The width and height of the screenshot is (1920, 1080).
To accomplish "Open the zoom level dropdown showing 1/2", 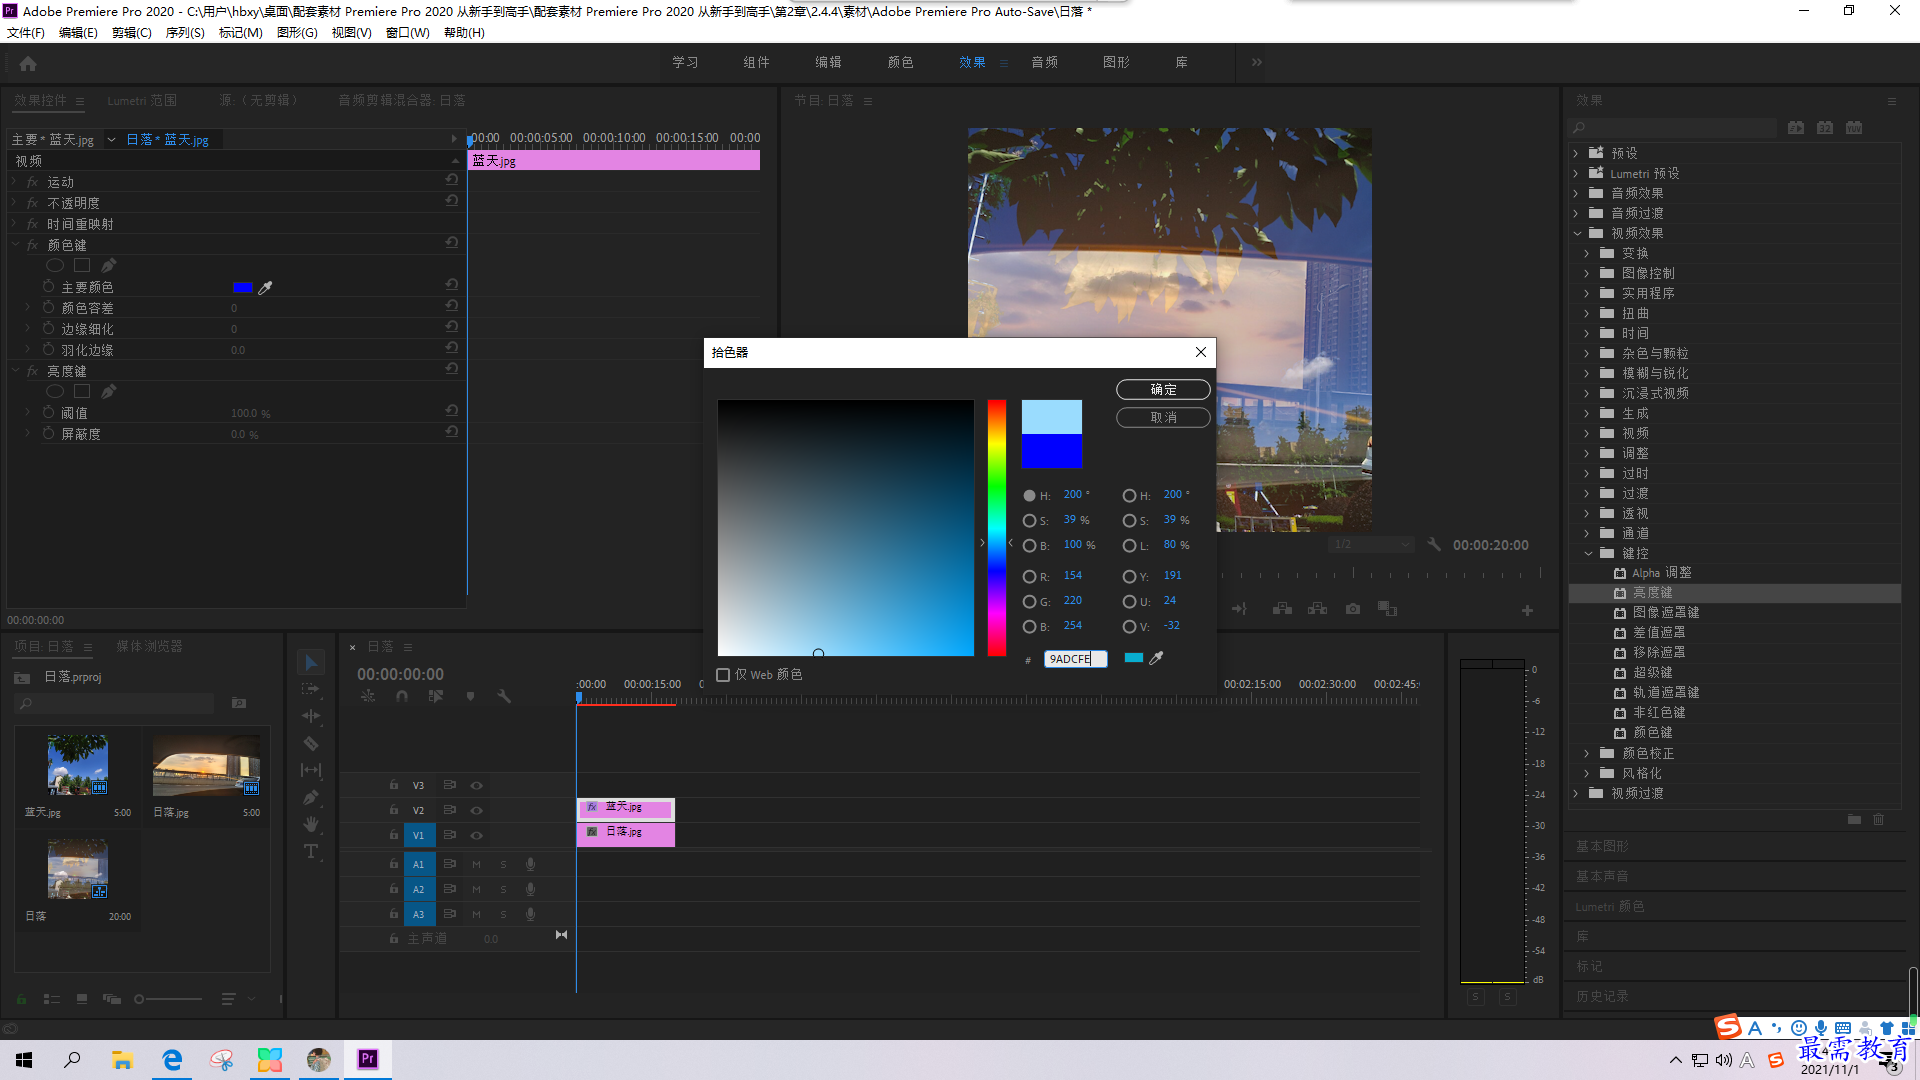I will tap(1372, 545).
